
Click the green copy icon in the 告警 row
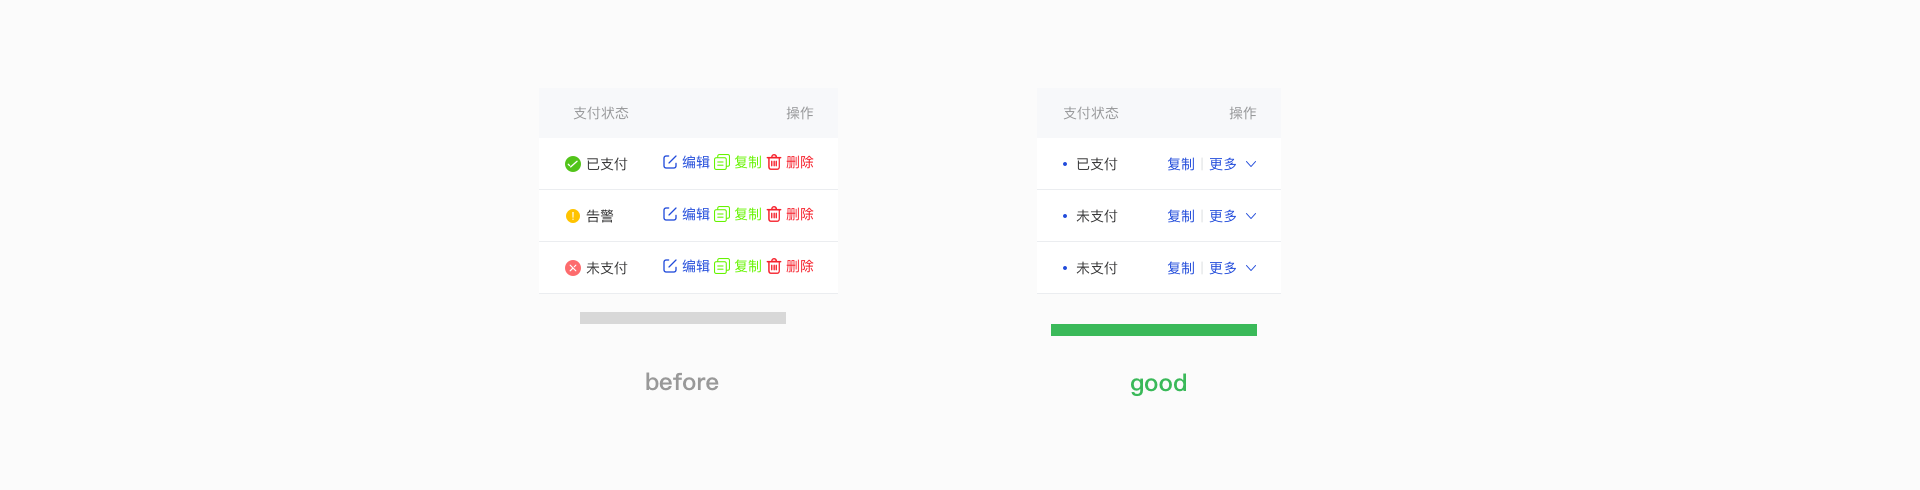coord(722,214)
